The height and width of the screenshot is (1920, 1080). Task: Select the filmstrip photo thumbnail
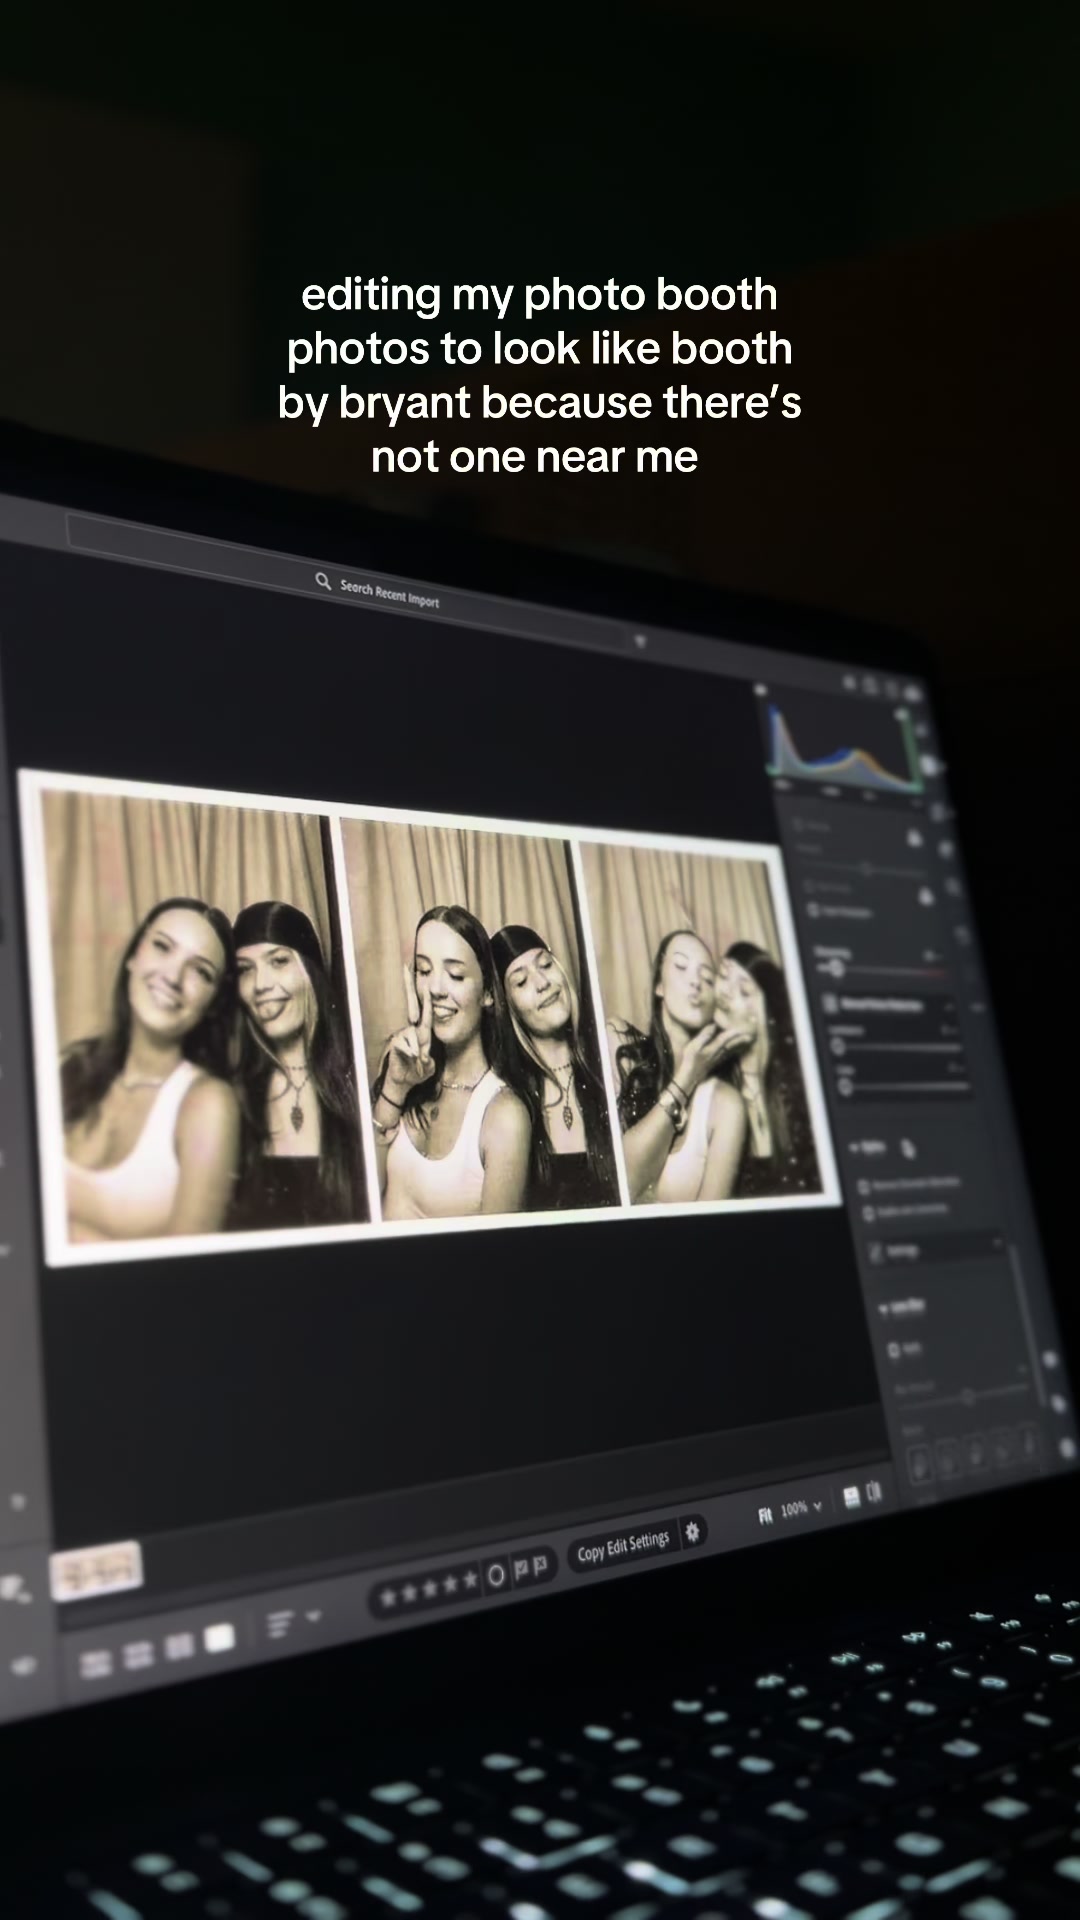(x=96, y=1572)
